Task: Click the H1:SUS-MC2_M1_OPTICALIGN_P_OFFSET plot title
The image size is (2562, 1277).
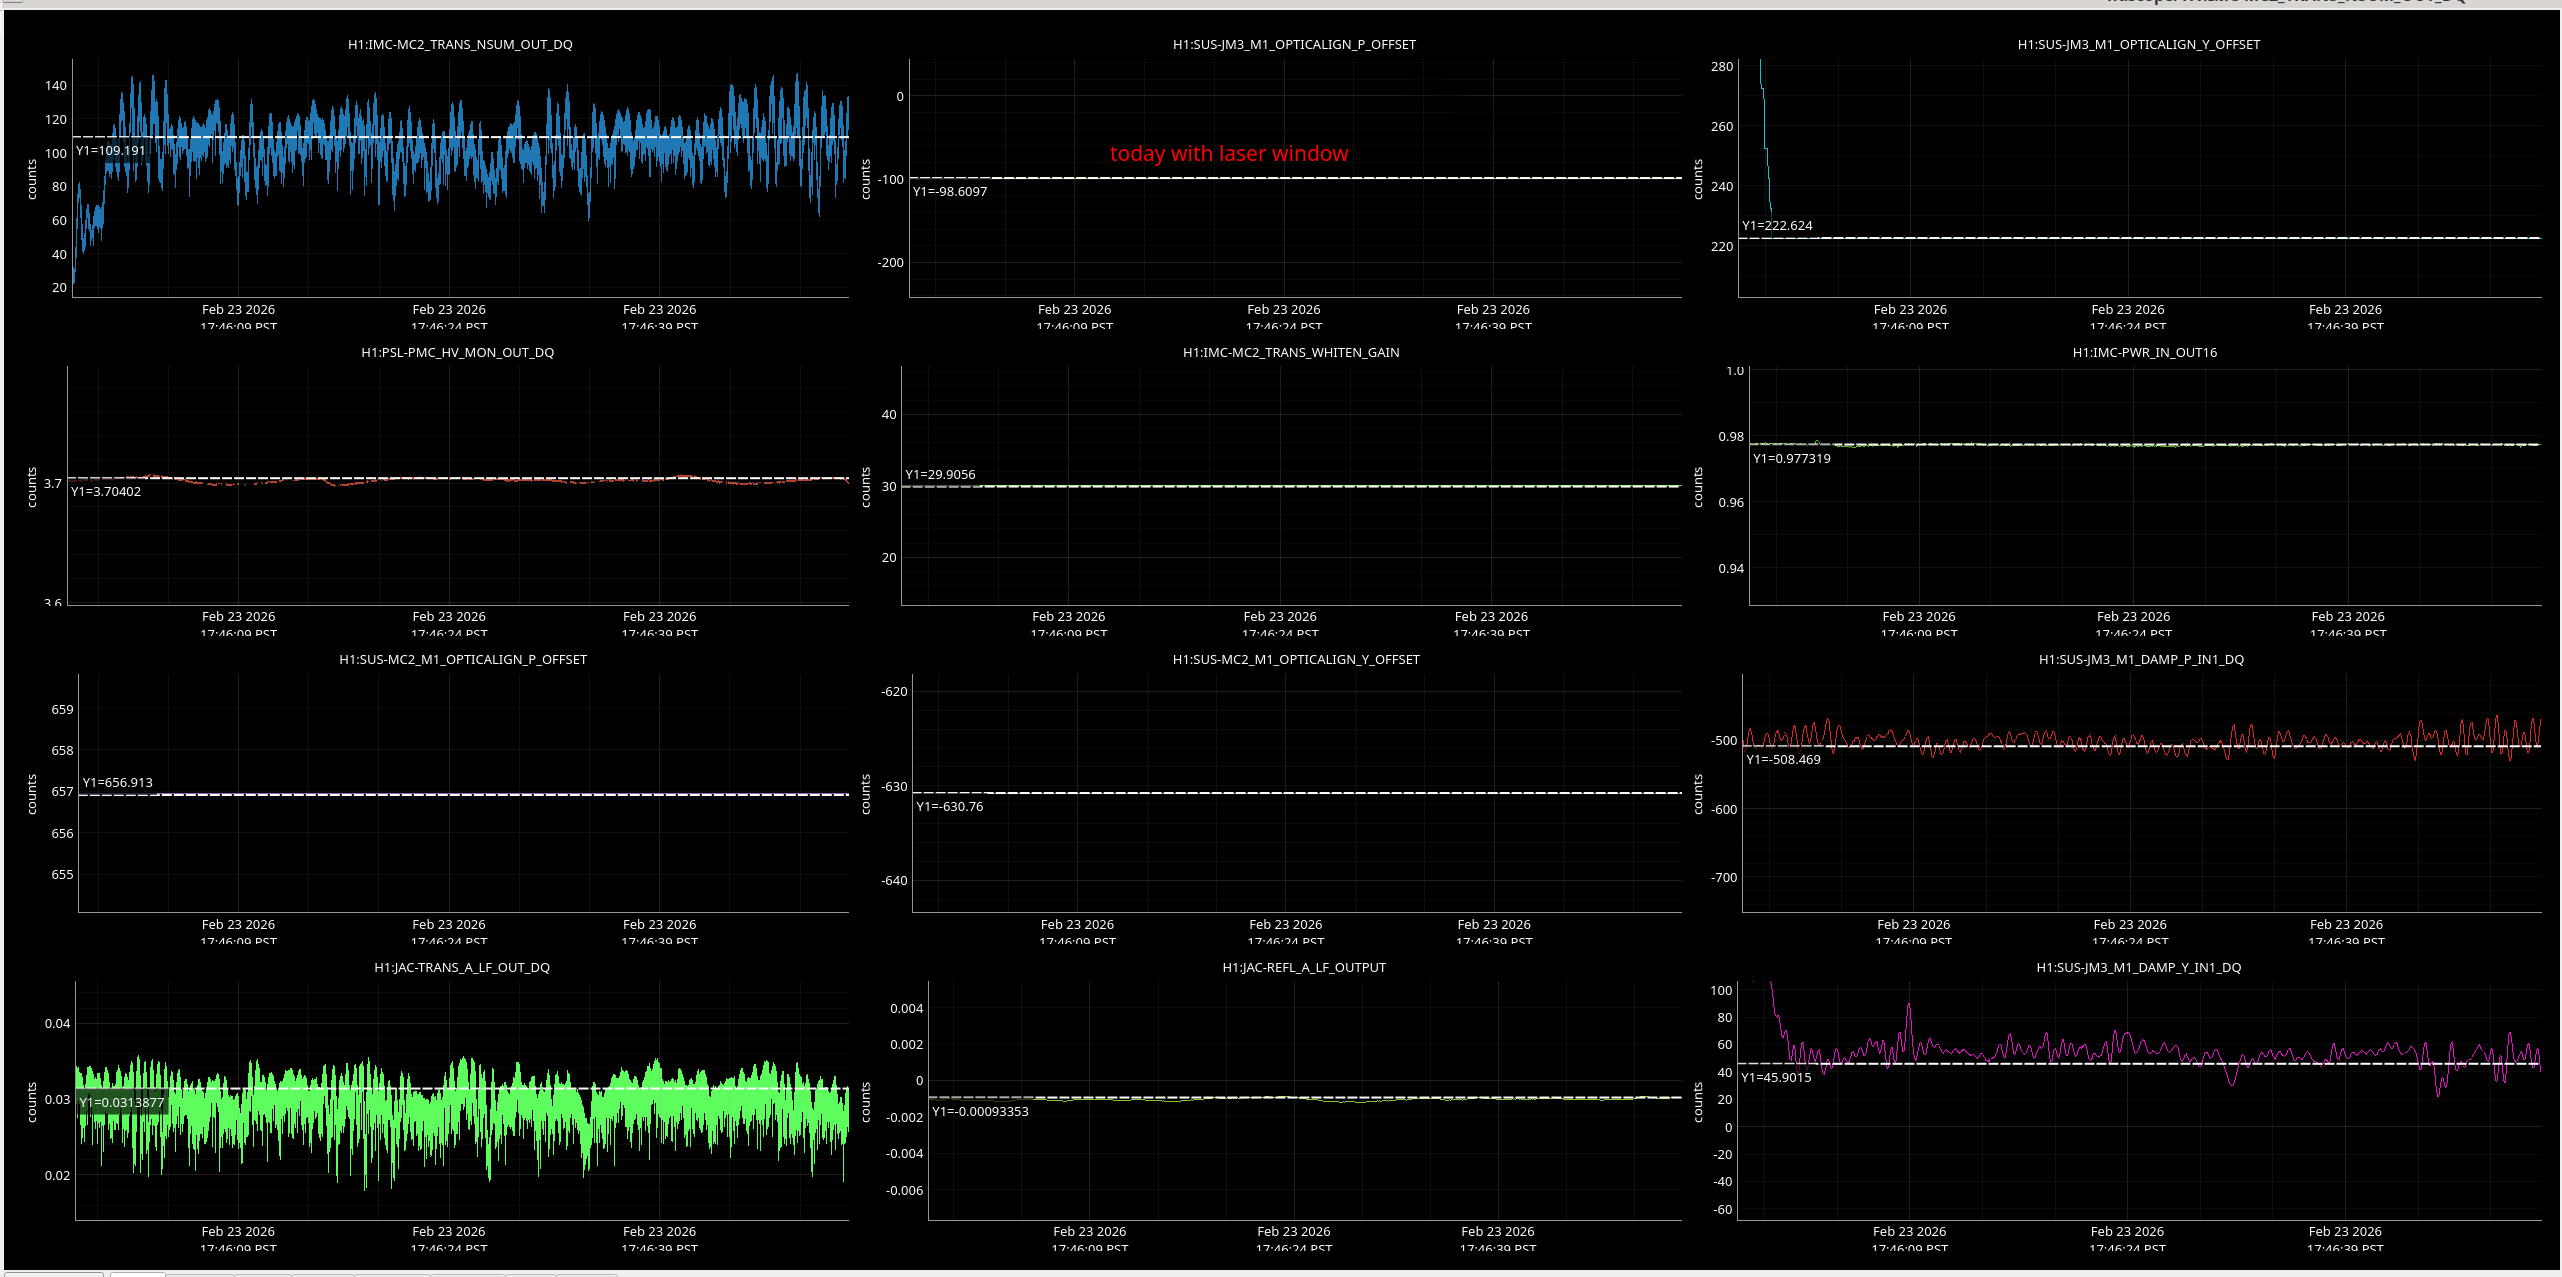Action: (x=462, y=660)
